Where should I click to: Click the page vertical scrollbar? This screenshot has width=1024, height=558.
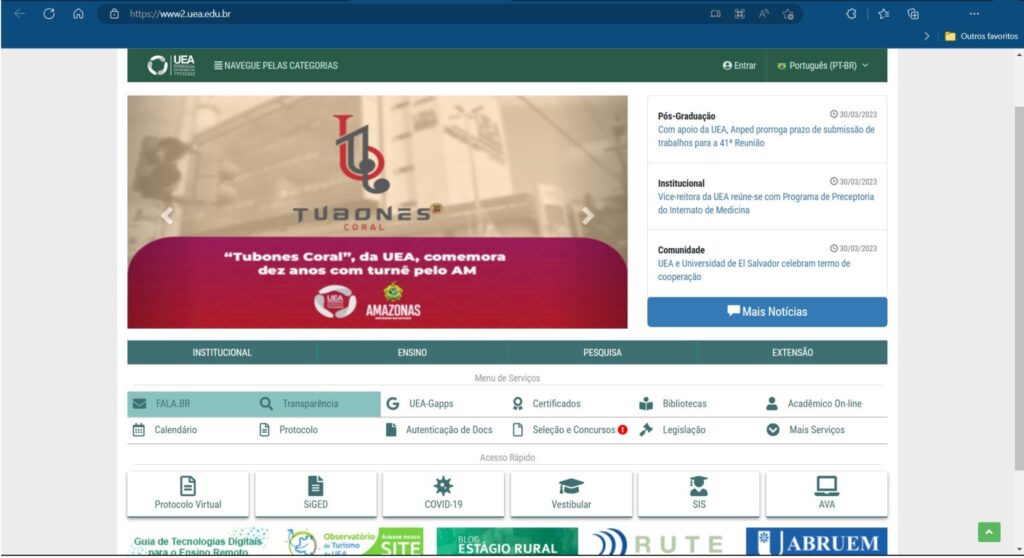tap(1019, 287)
